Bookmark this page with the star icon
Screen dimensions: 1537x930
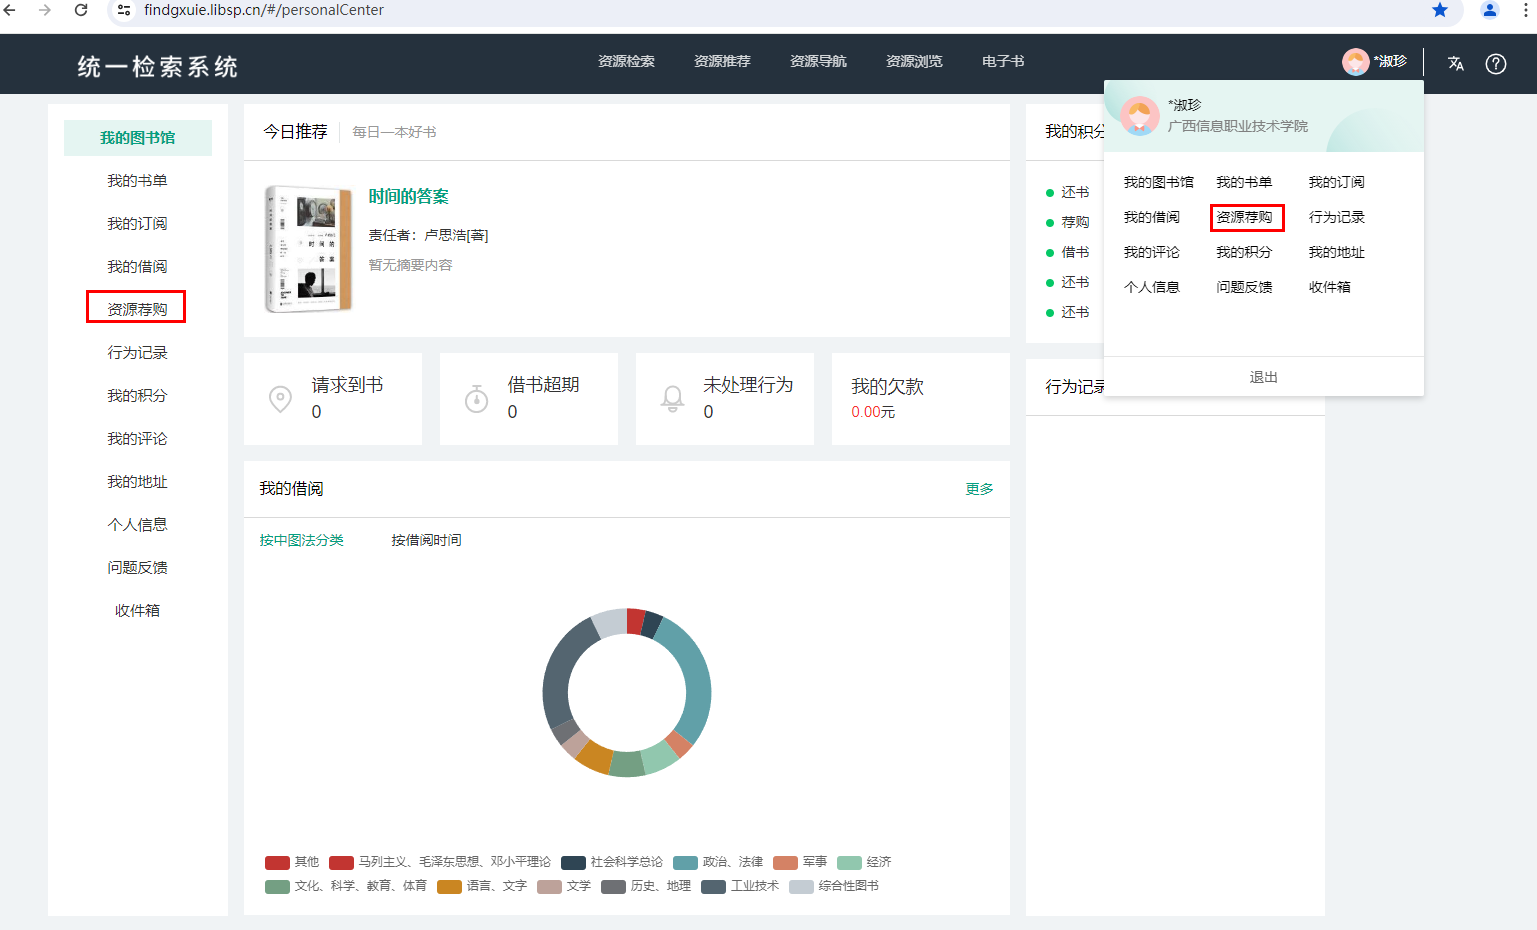pos(1439,10)
